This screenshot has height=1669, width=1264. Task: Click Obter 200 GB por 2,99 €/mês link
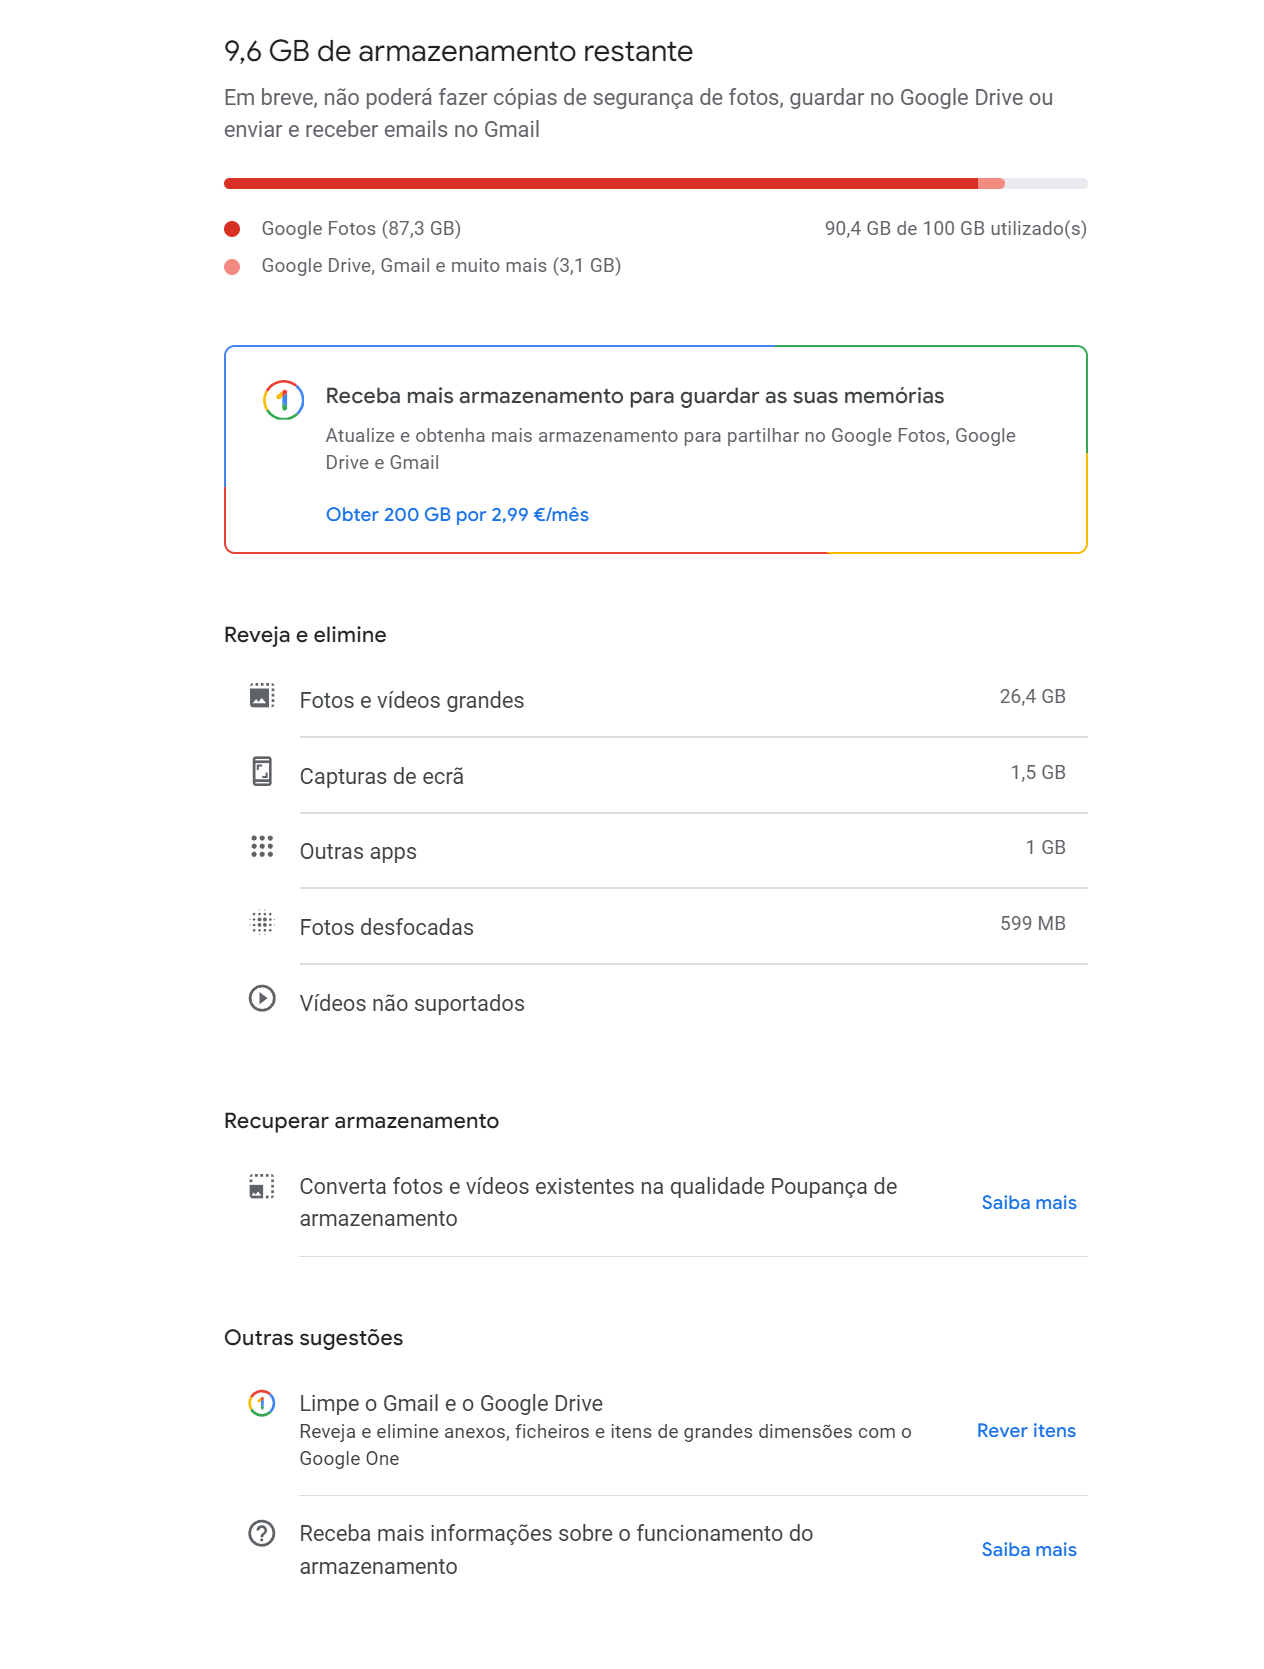coord(457,515)
